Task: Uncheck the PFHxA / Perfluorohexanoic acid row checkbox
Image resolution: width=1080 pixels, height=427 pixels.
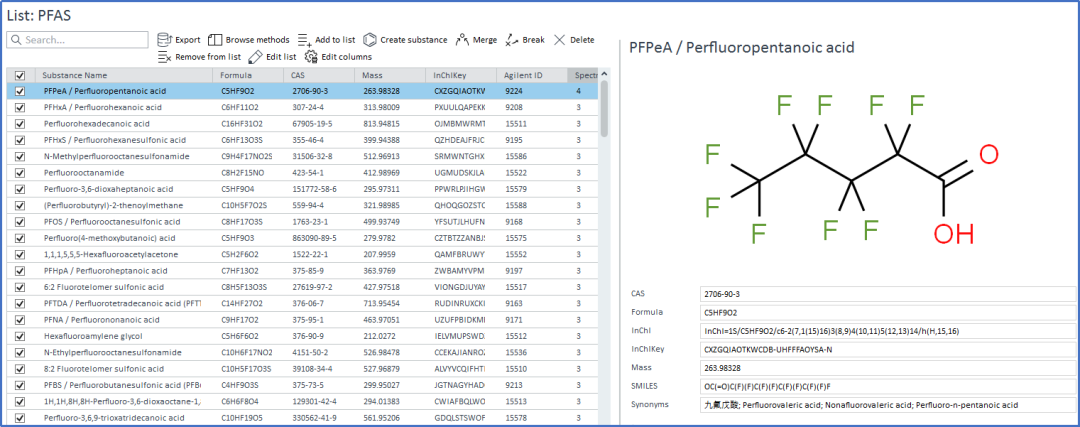Action: coord(20,107)
